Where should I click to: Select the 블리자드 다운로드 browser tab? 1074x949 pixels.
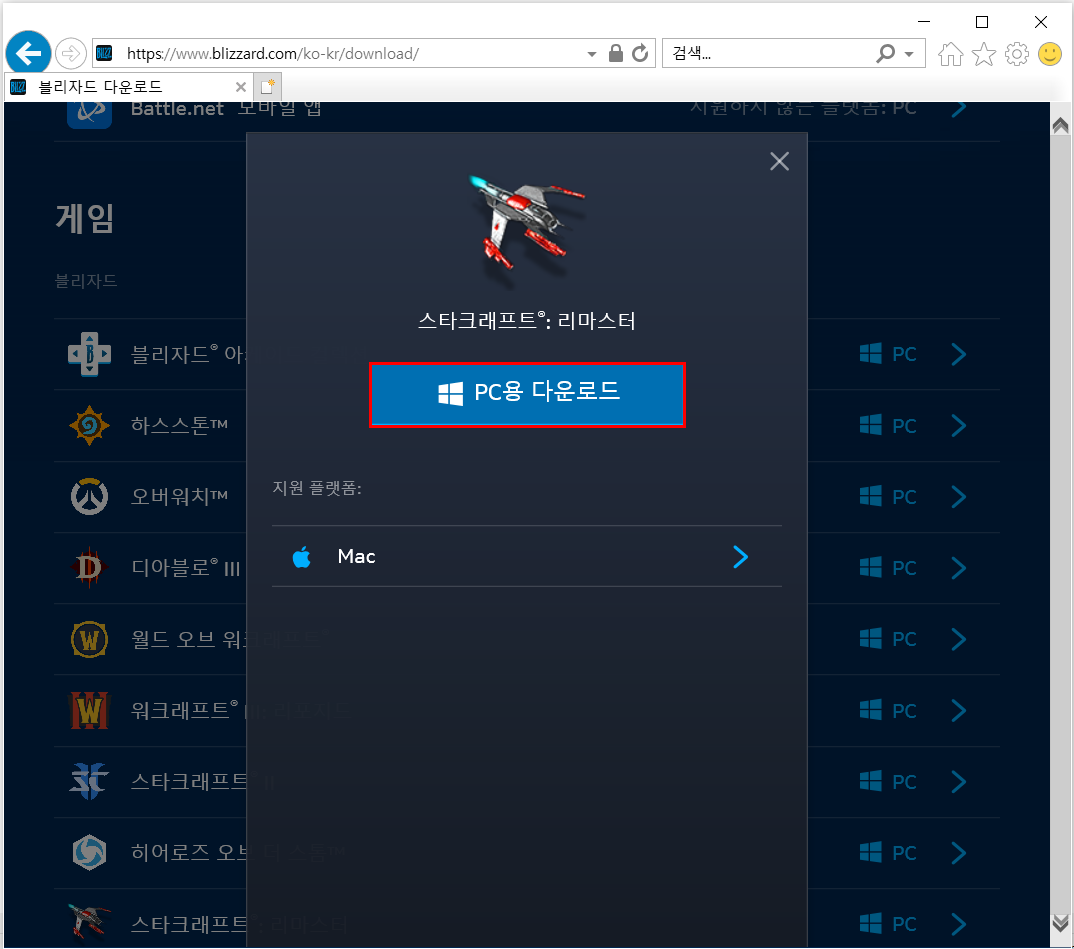pyautogui.click(x=129, y=87)
